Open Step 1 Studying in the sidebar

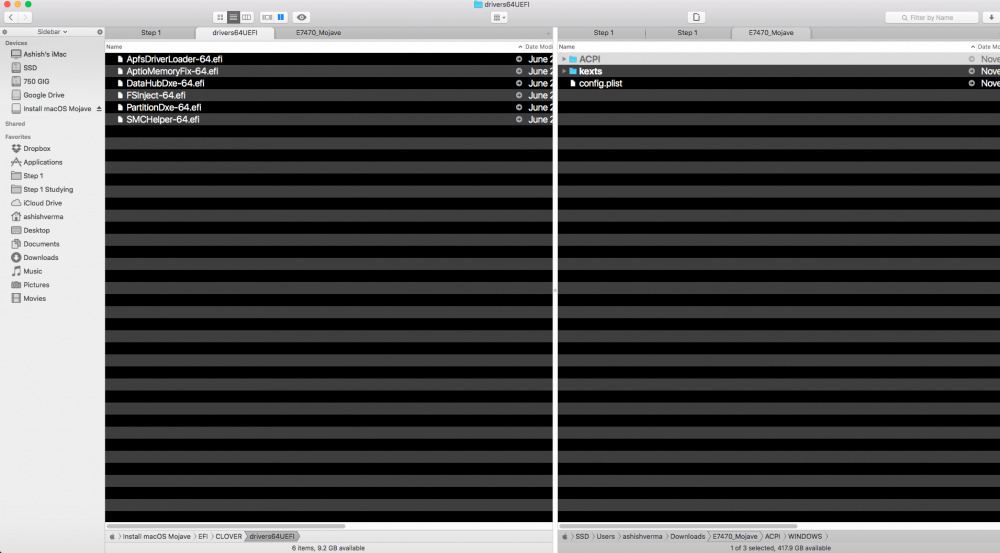tap(42, 189)
